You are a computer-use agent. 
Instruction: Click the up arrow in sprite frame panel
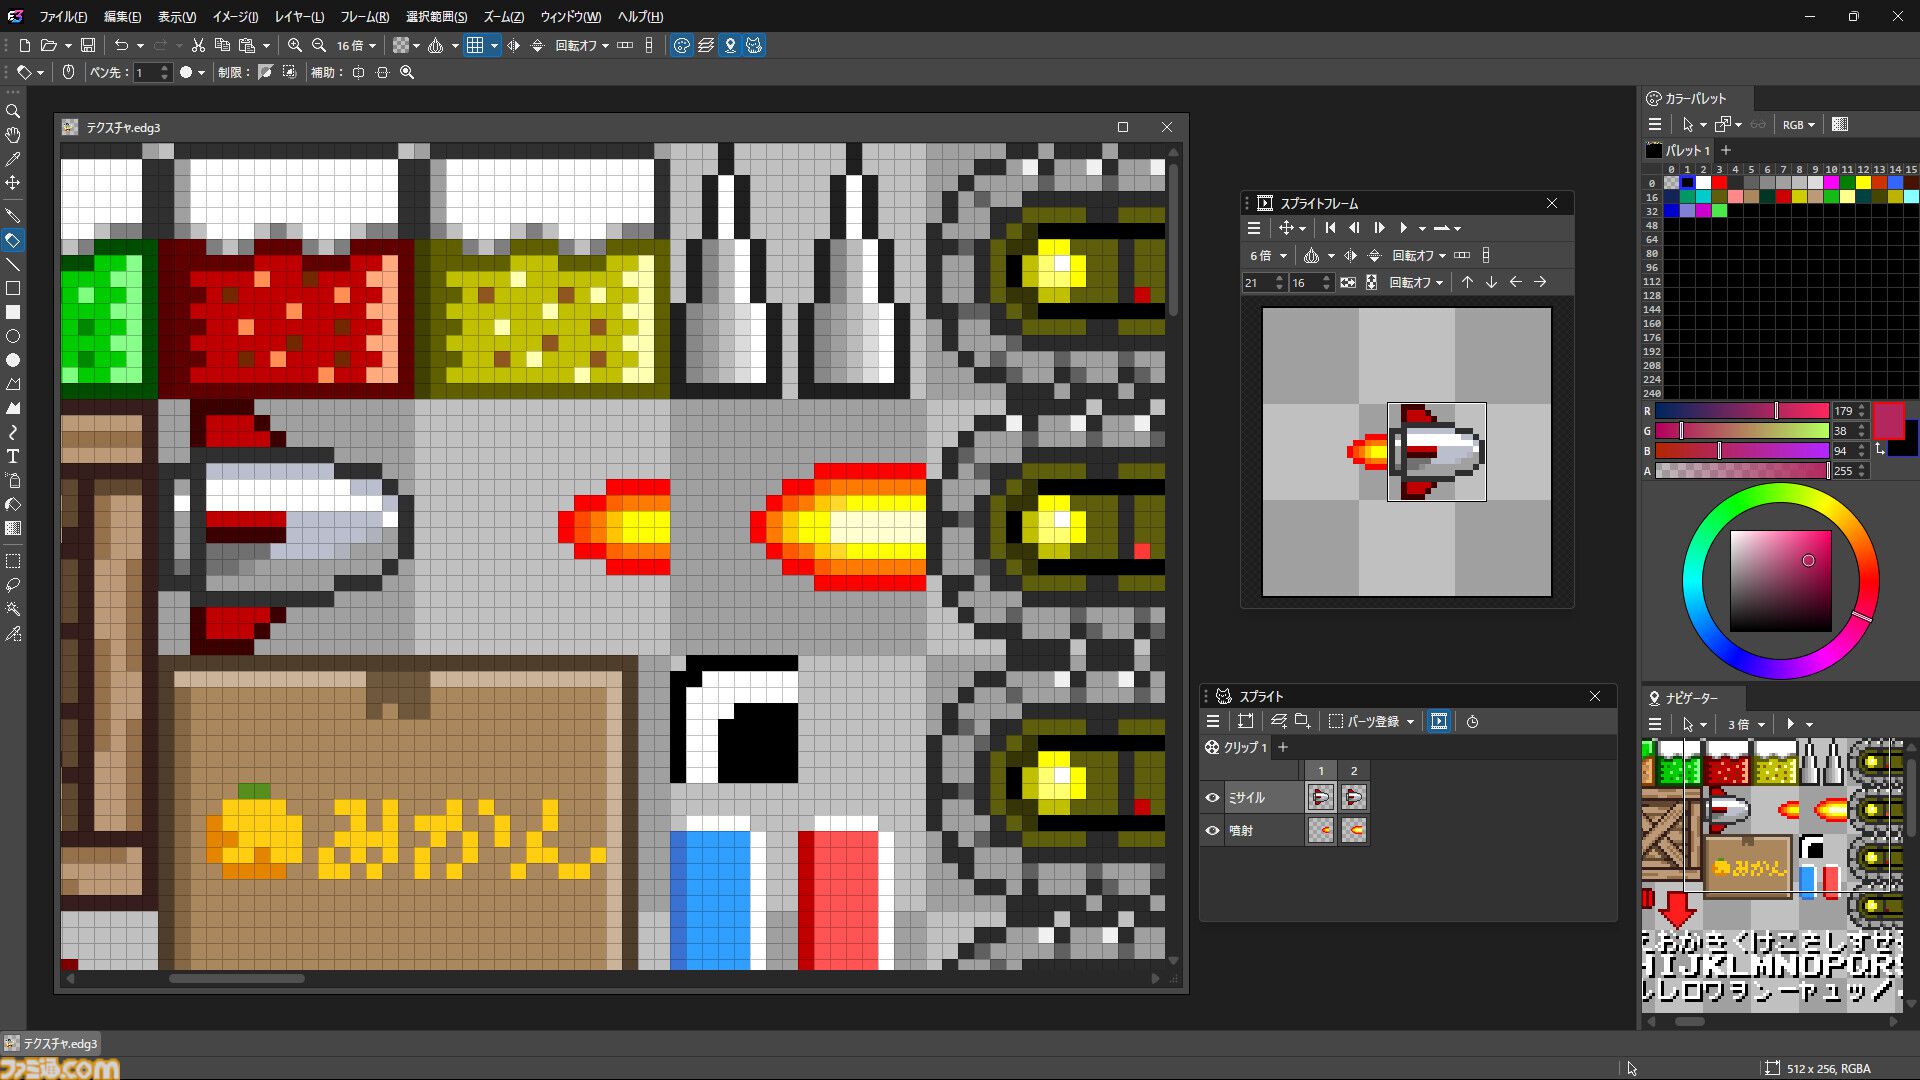tap(1467, 282)
